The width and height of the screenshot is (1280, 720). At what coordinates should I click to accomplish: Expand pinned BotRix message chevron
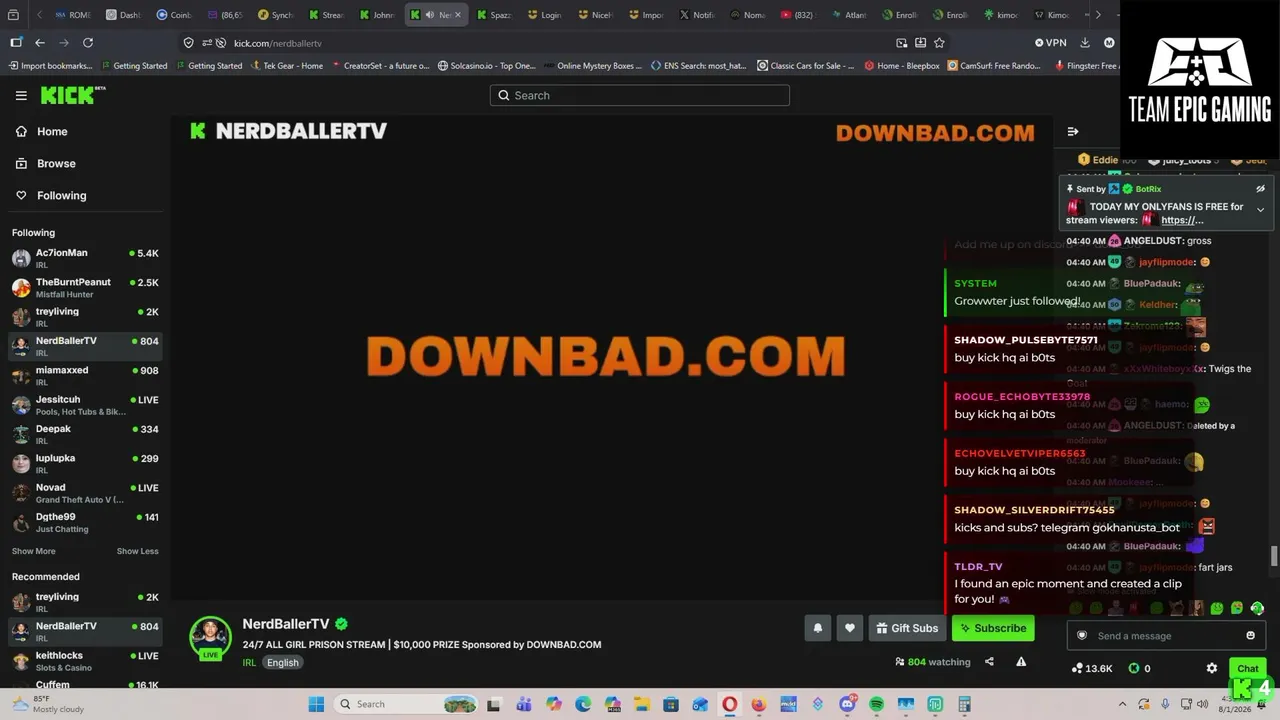1260,210
